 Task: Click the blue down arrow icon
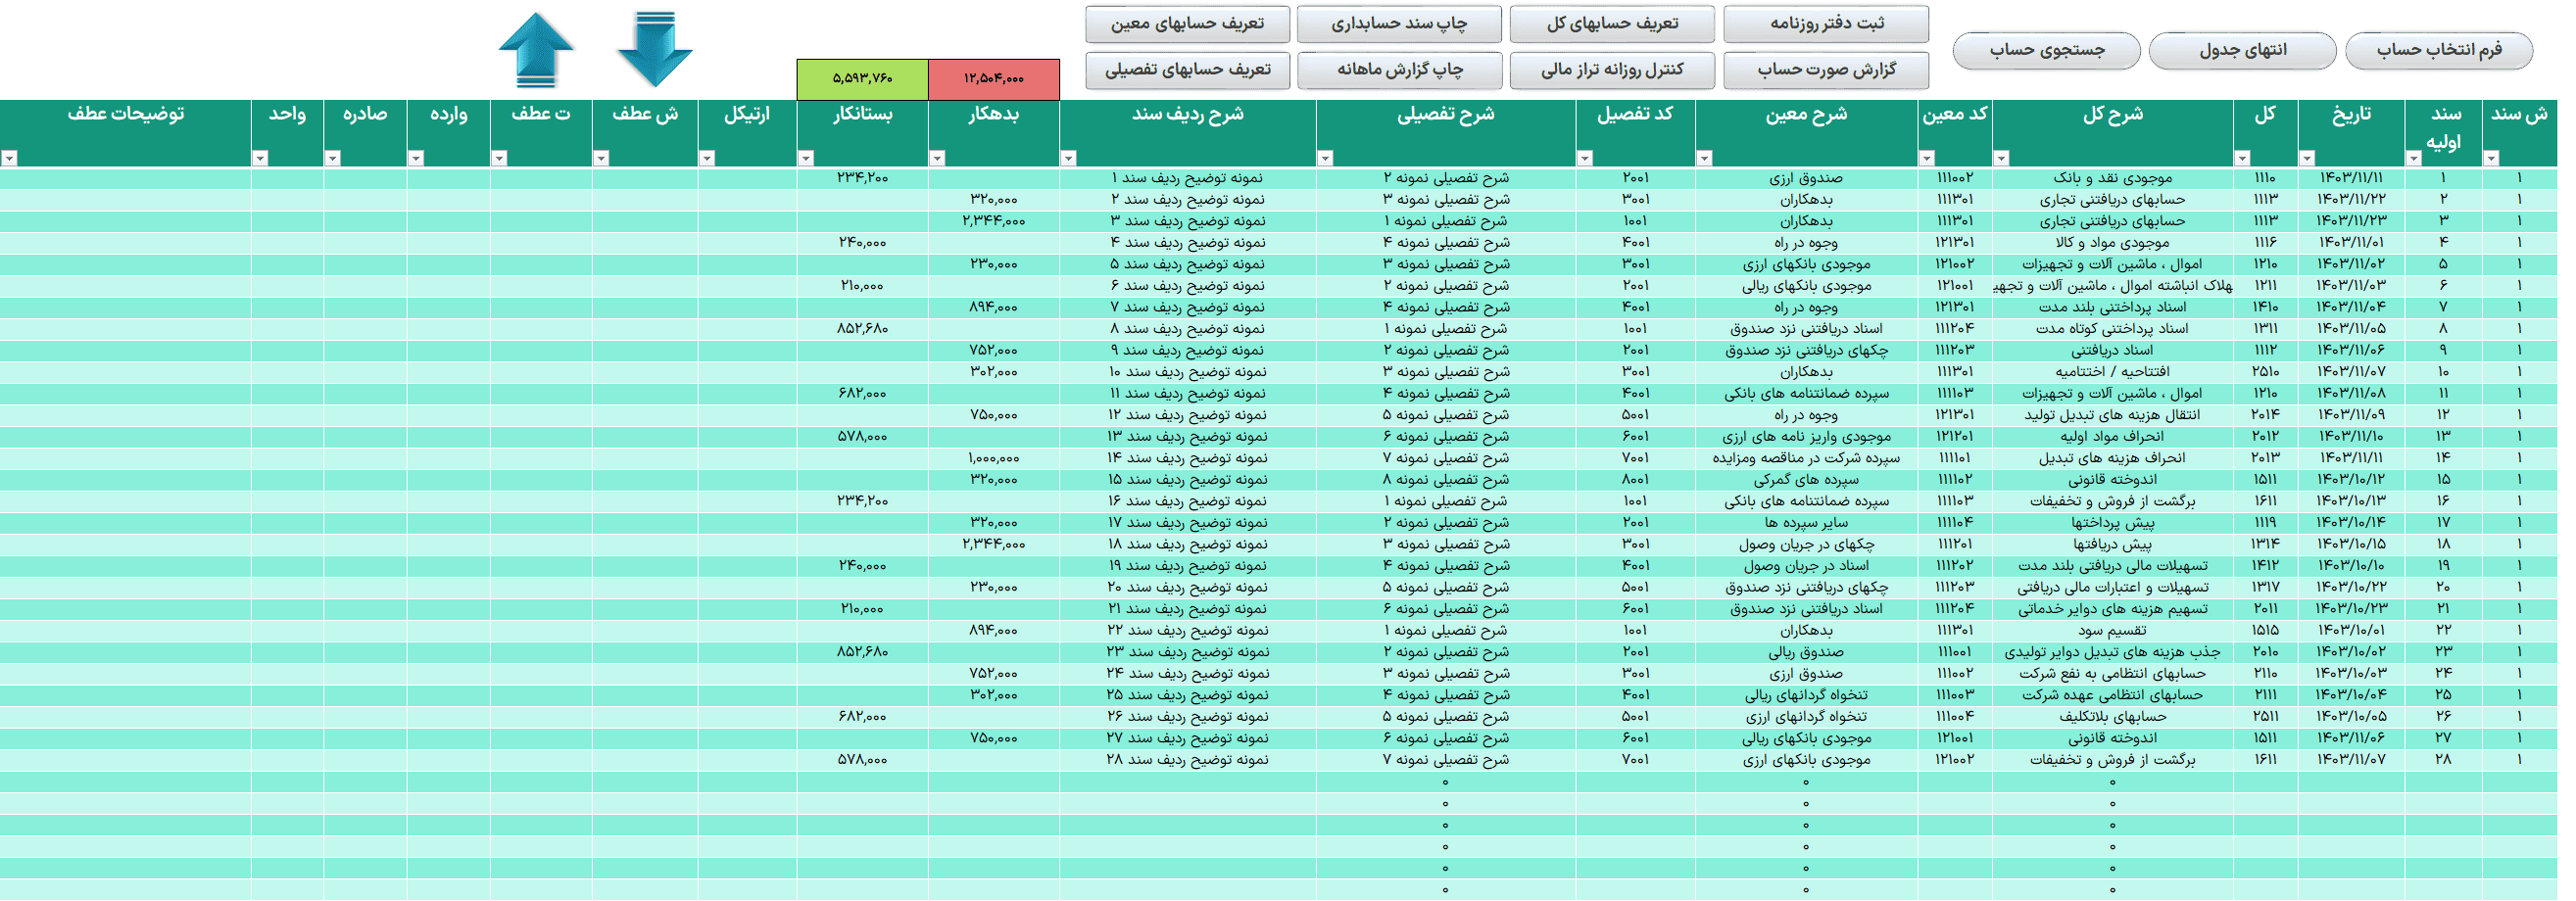click(x=655, y=50)
